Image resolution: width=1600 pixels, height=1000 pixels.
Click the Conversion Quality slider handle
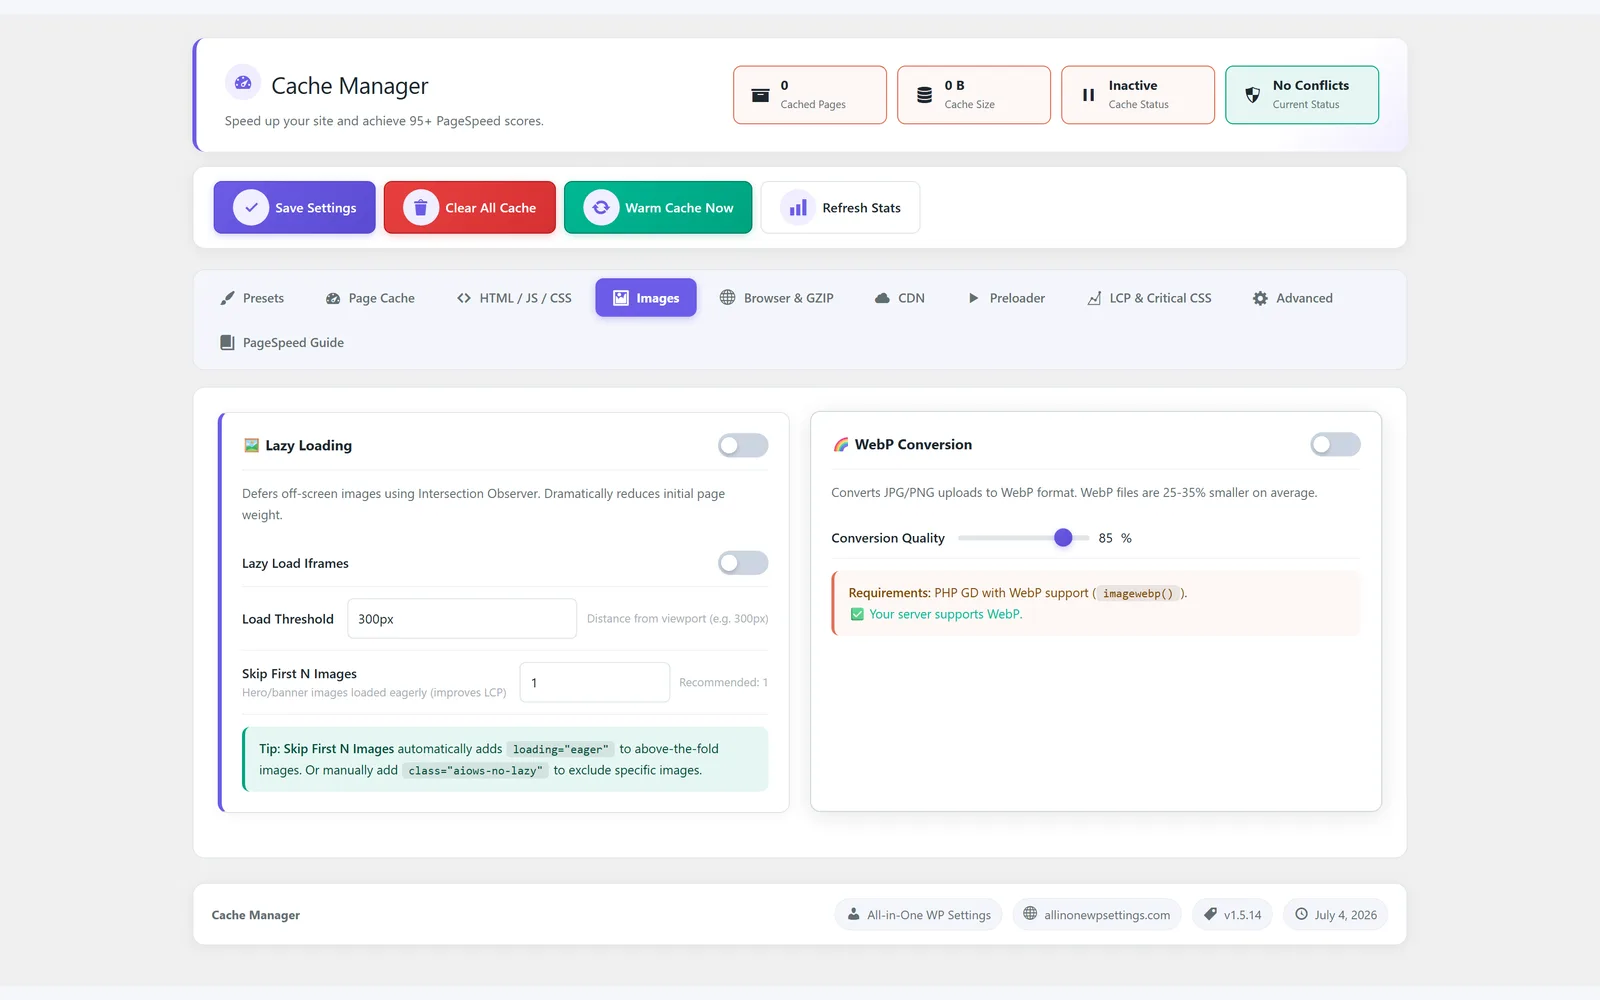tap(1063, 538)
